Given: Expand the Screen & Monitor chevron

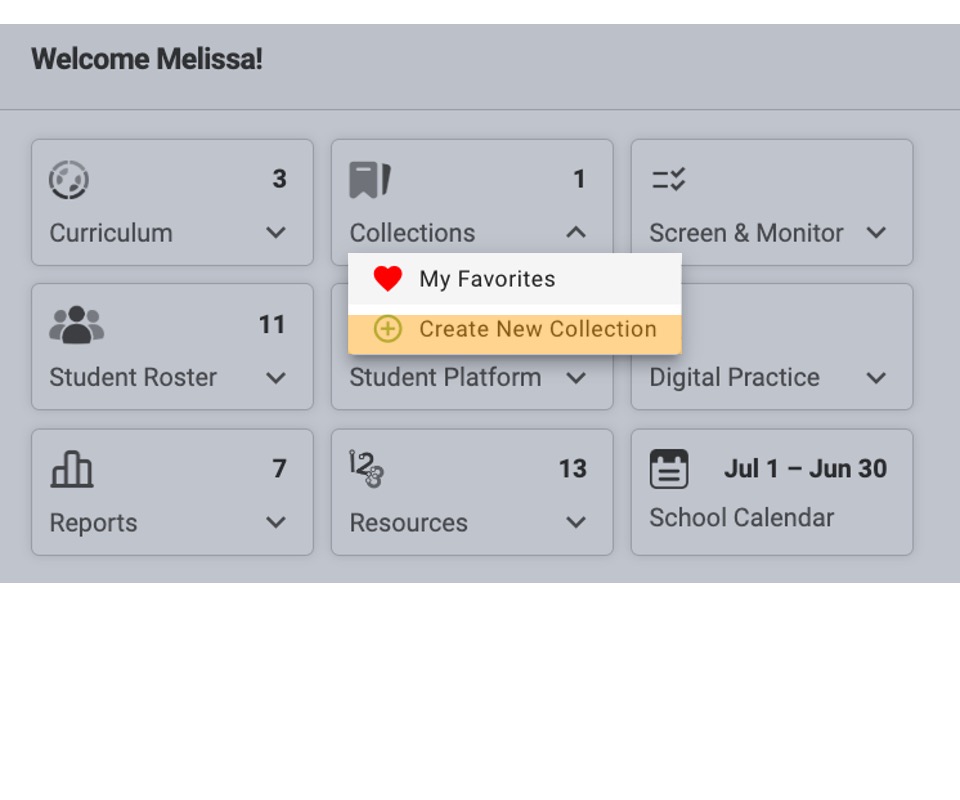Looking at the screenshot, I should 876,233.
